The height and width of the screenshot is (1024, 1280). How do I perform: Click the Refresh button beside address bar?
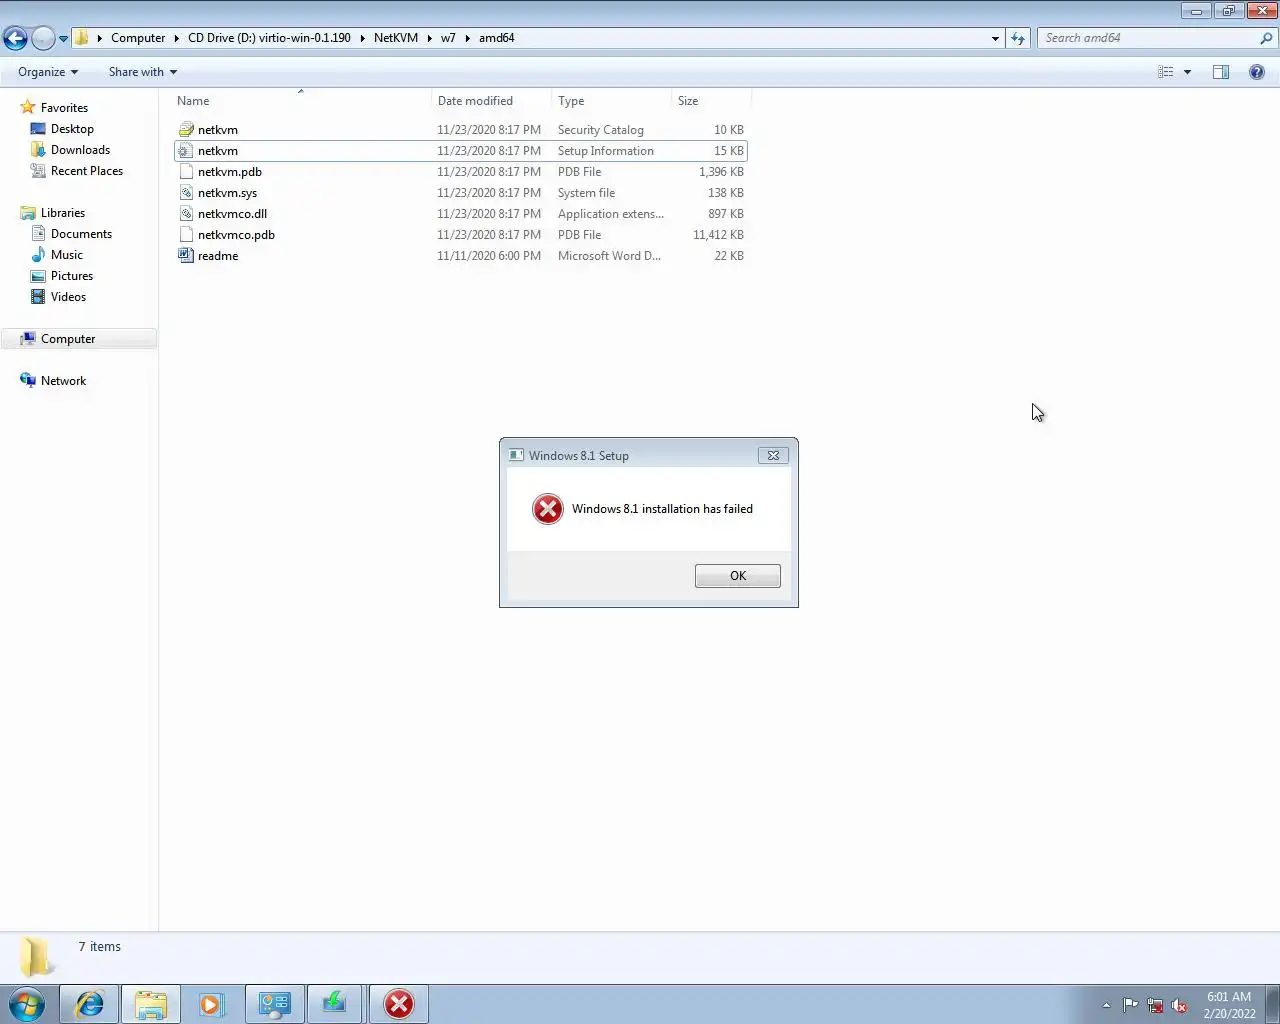(x=1018, y=38)
